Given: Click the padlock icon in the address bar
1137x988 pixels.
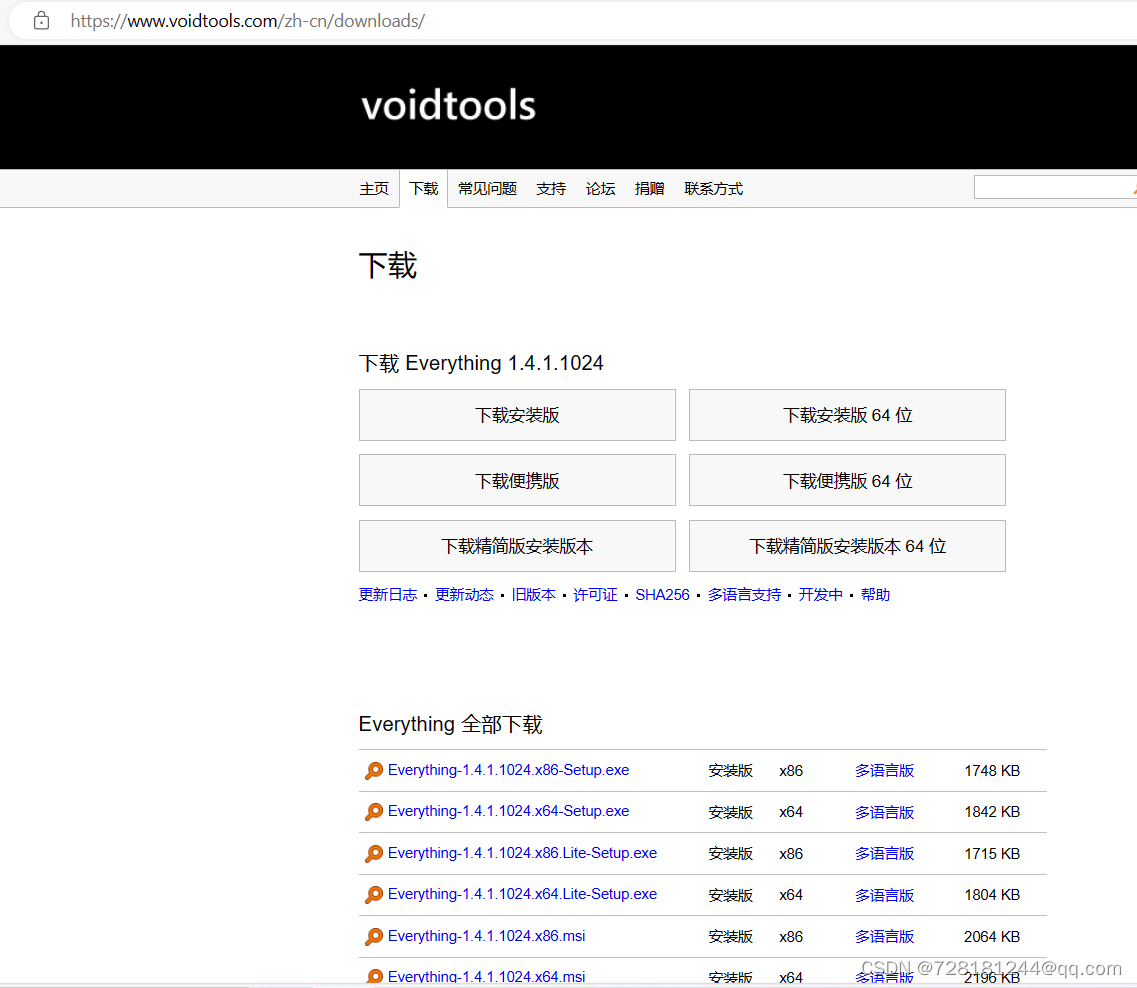Looking at the screenshot, I should click(40, 20).
